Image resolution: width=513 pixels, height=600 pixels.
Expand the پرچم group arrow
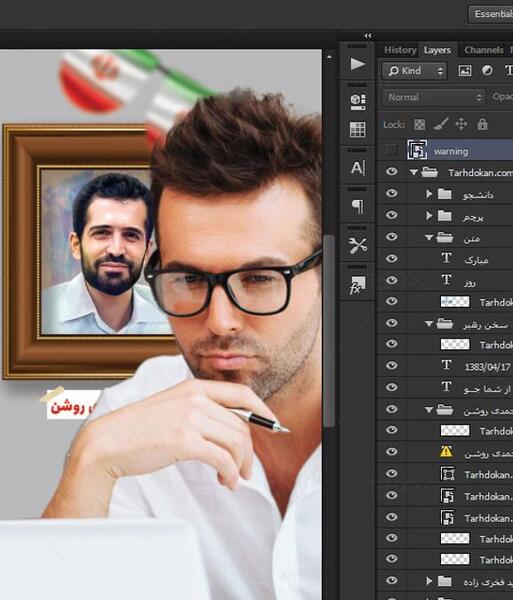pyautogui.click(x=429, y=216)
